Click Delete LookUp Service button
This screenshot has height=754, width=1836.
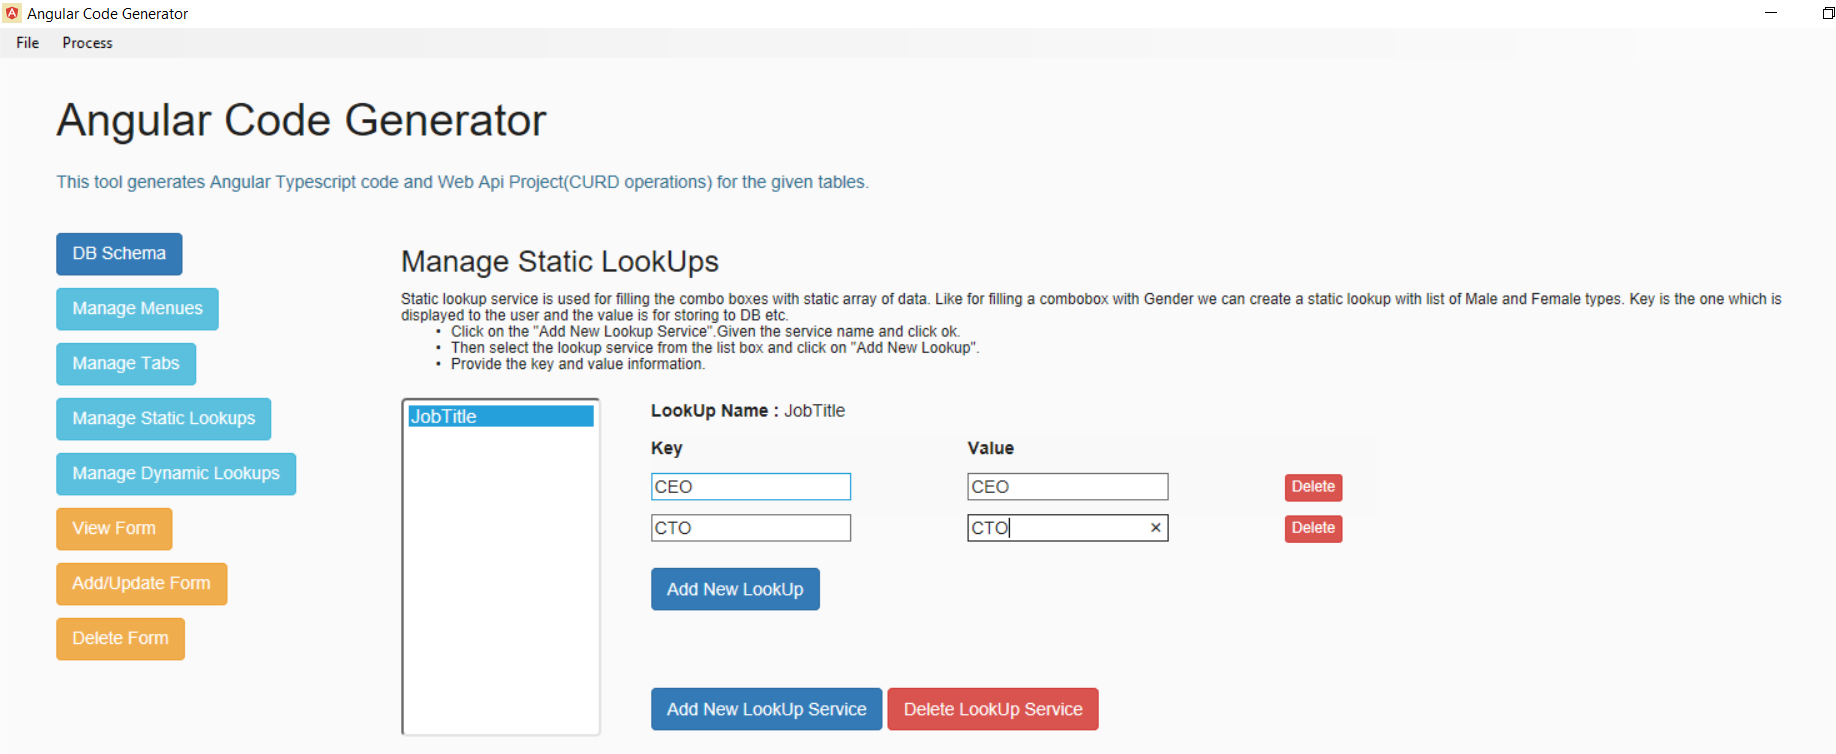(x=992, y=709)
